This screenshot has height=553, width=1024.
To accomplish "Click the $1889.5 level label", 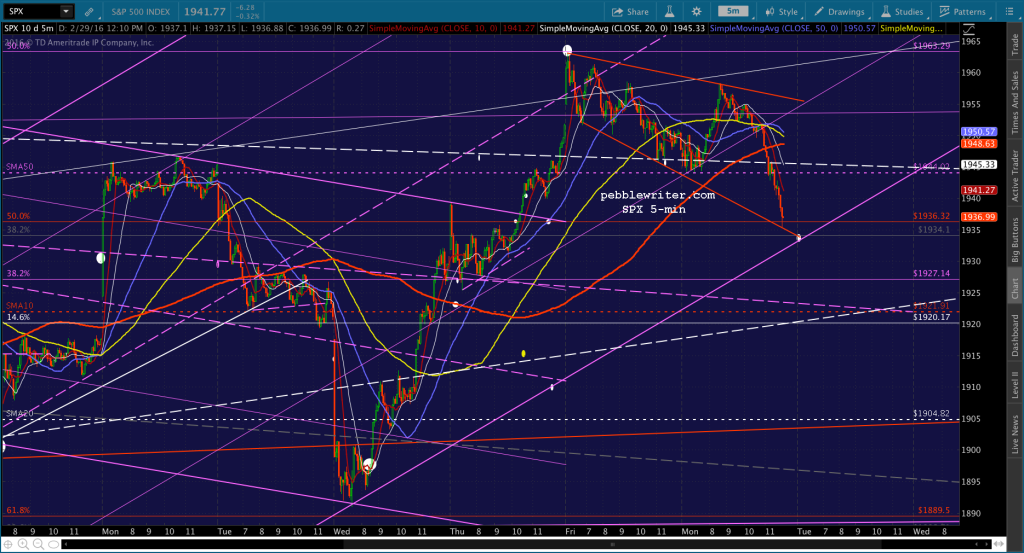I will pos(934,511).
